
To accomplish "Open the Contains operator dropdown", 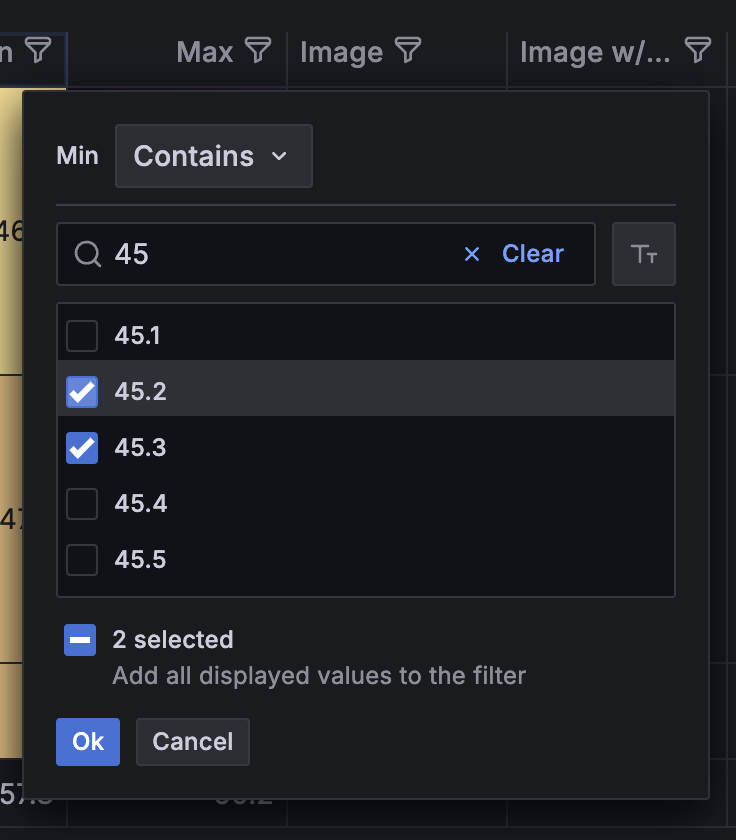I will coord(213,156).
